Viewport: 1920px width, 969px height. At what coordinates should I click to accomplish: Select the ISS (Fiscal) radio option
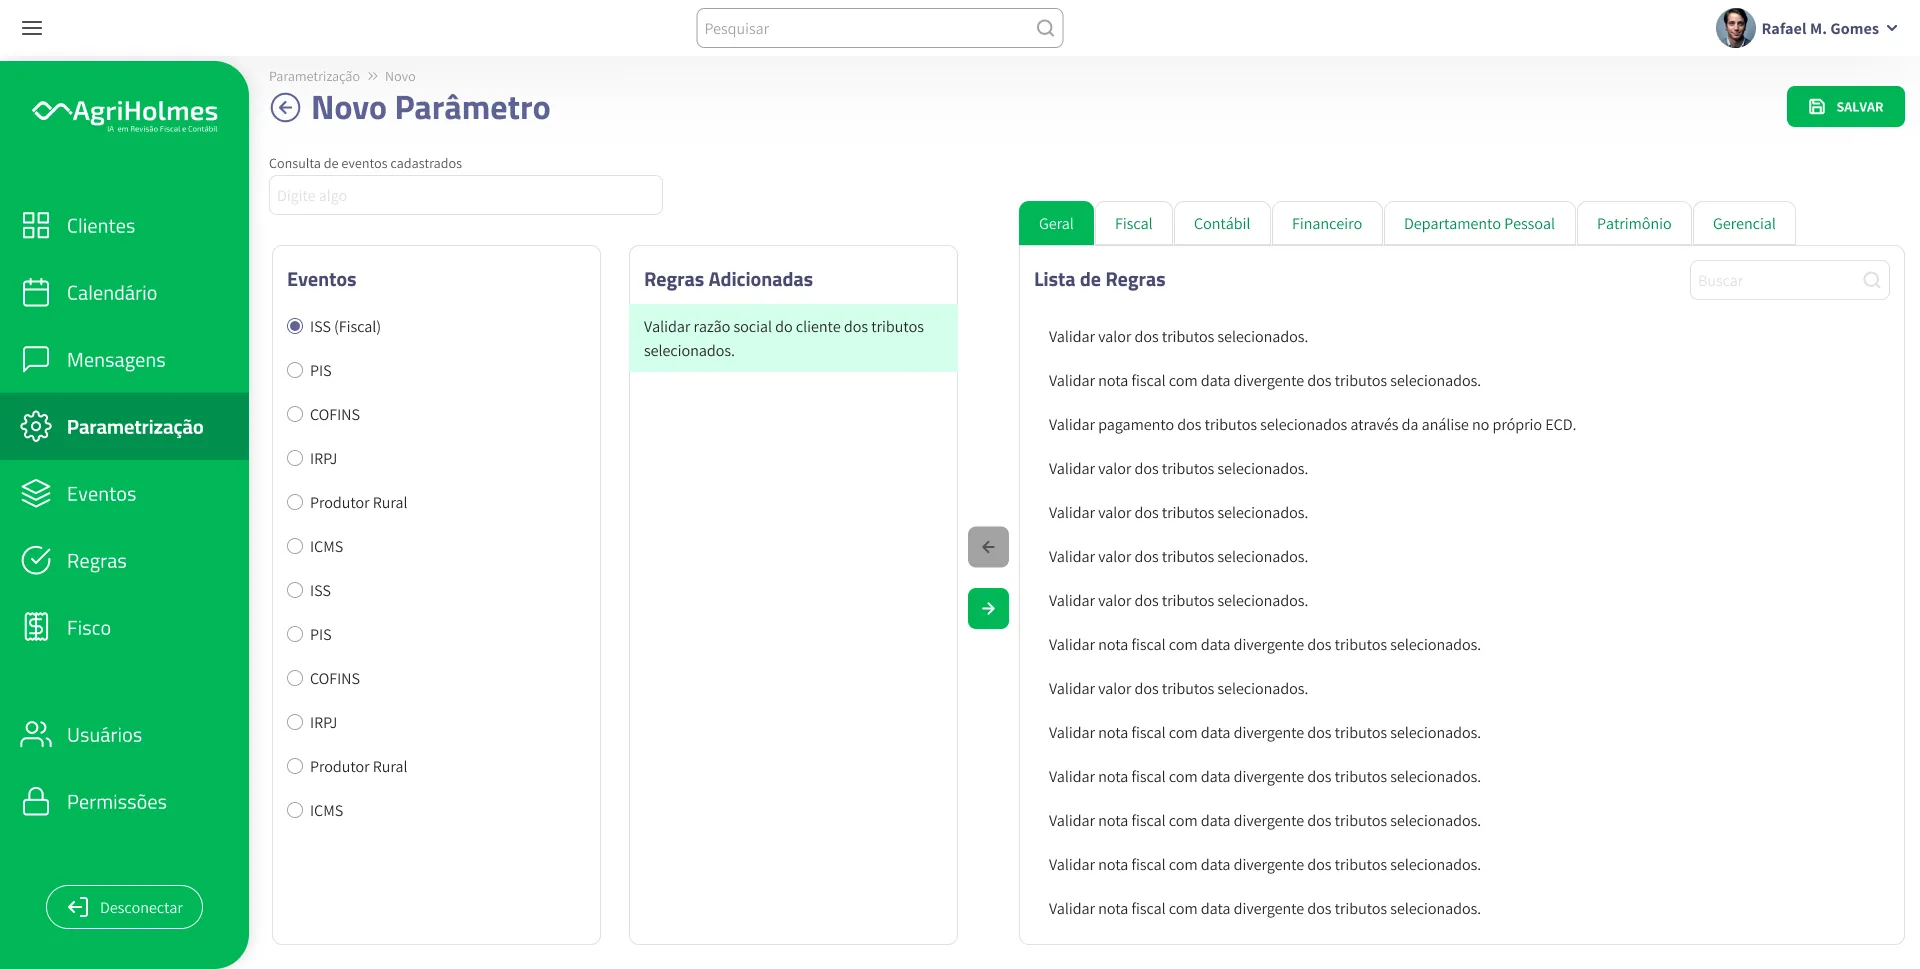[295, 326]
